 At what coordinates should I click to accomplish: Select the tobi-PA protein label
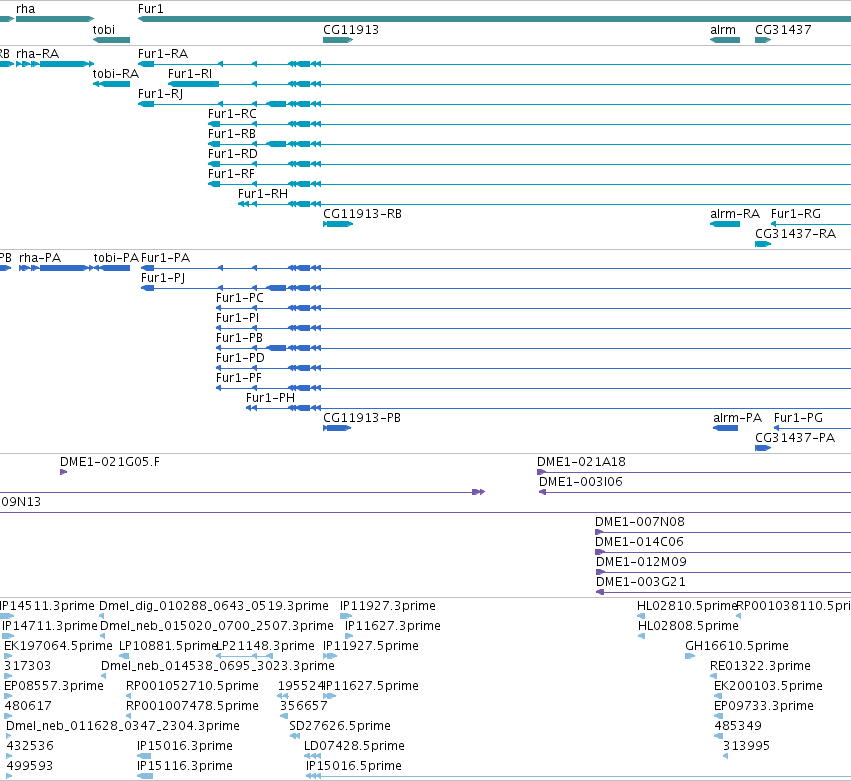116,258
